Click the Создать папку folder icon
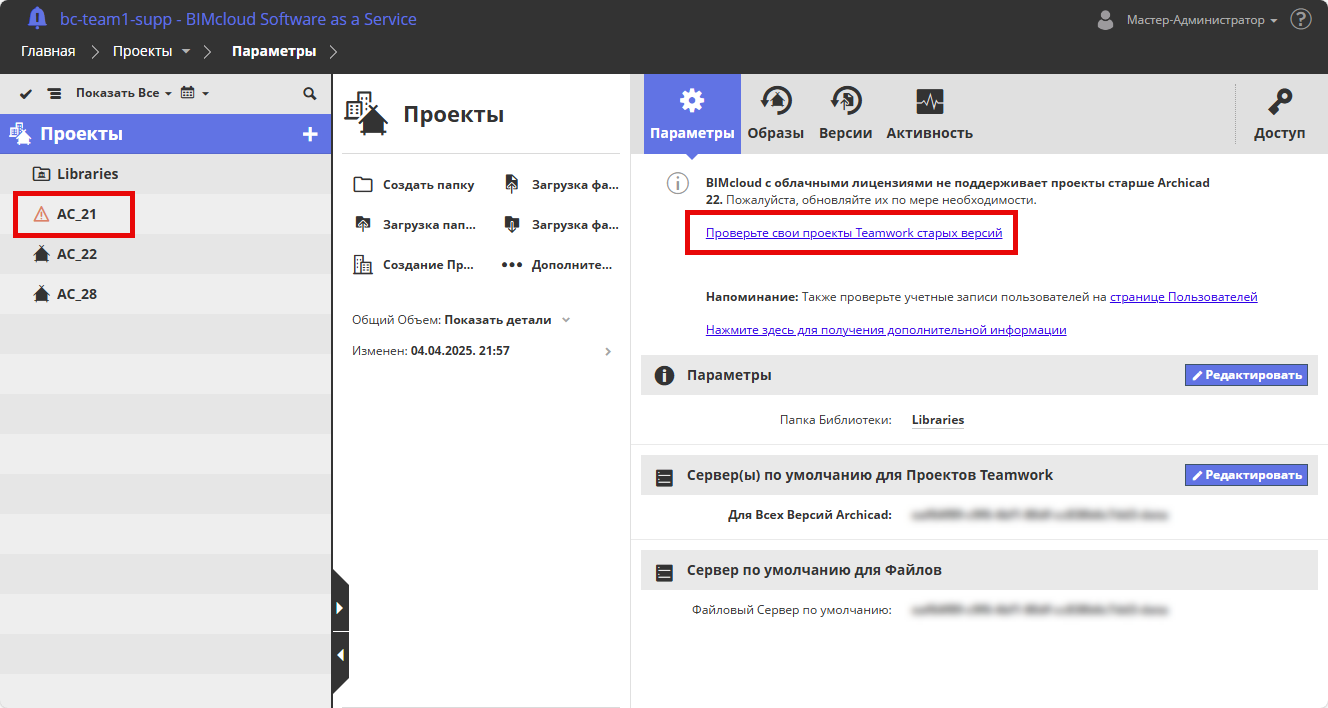The image size is (1328, 708). coord(364,185)
